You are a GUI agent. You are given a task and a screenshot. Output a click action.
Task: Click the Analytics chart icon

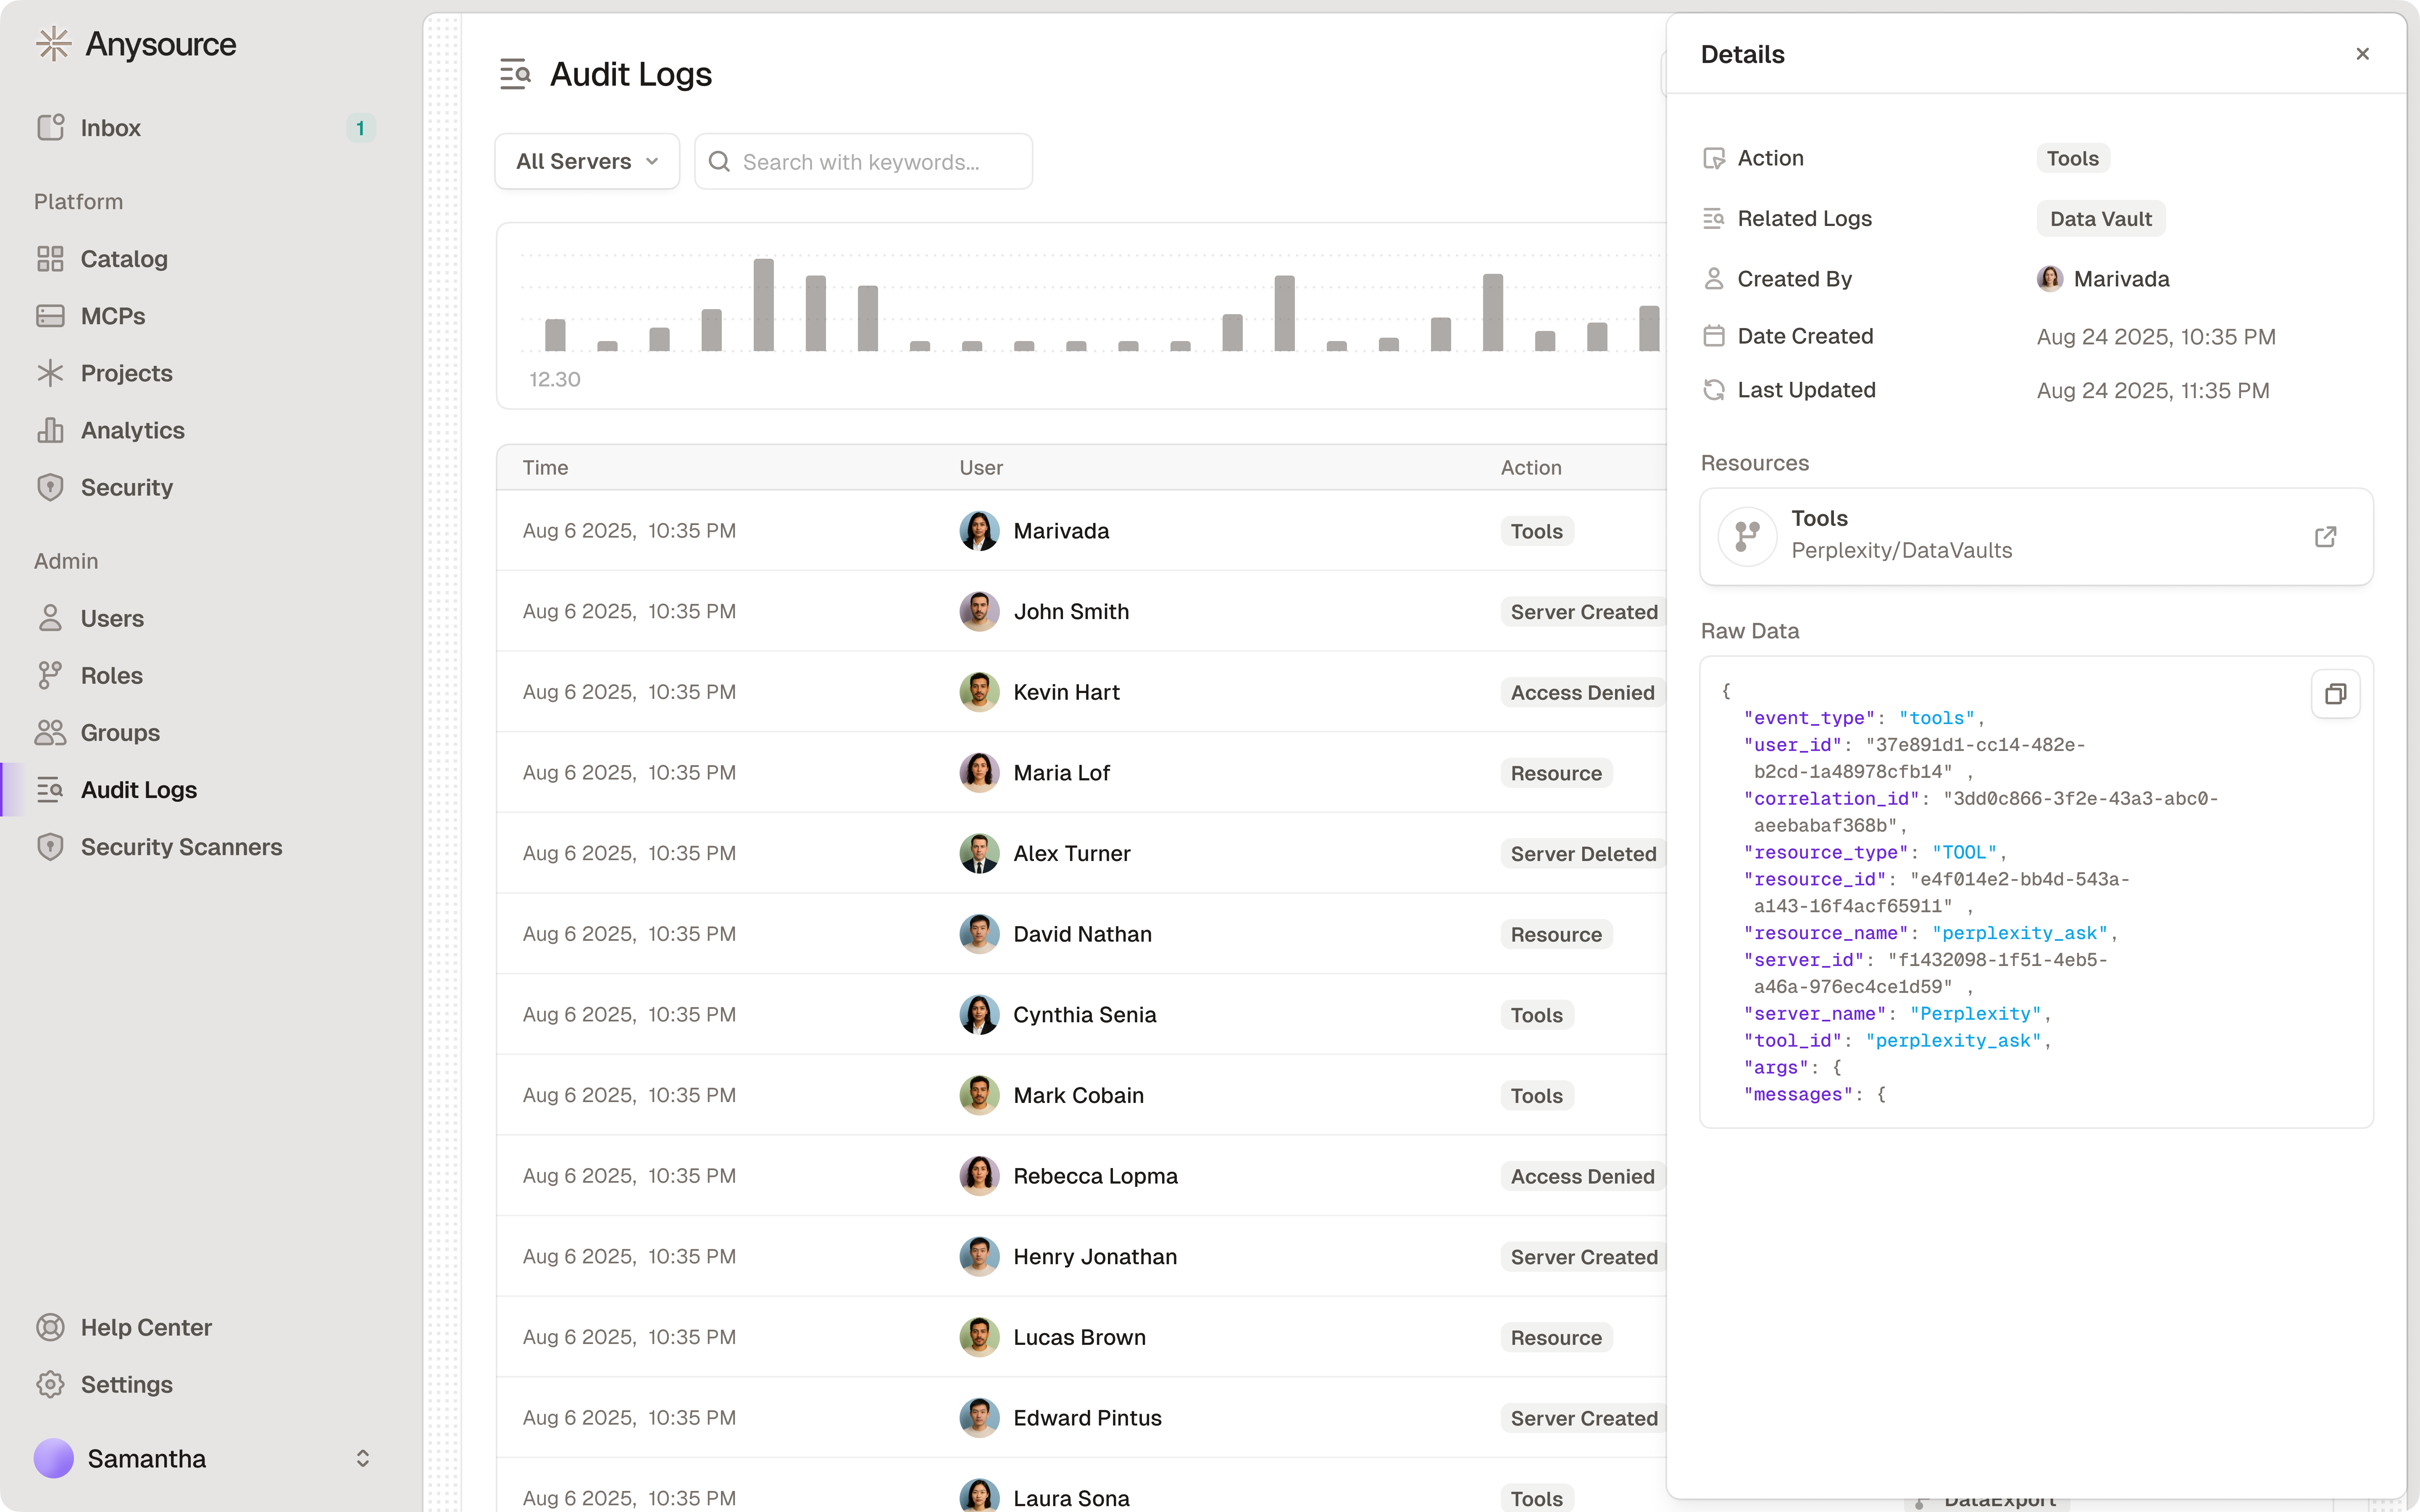tap(51, 430)
